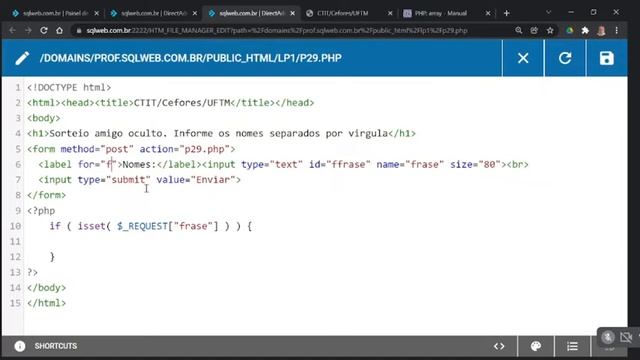Click the browser address bar URL
Screen dimensions: 640x360
coord(277,31)
